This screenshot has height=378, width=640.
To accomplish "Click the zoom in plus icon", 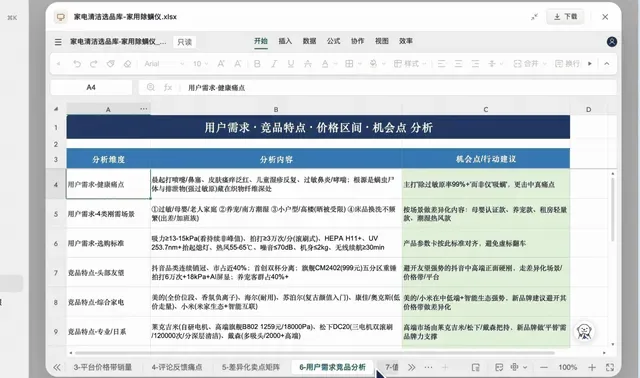I will point(592,367).
